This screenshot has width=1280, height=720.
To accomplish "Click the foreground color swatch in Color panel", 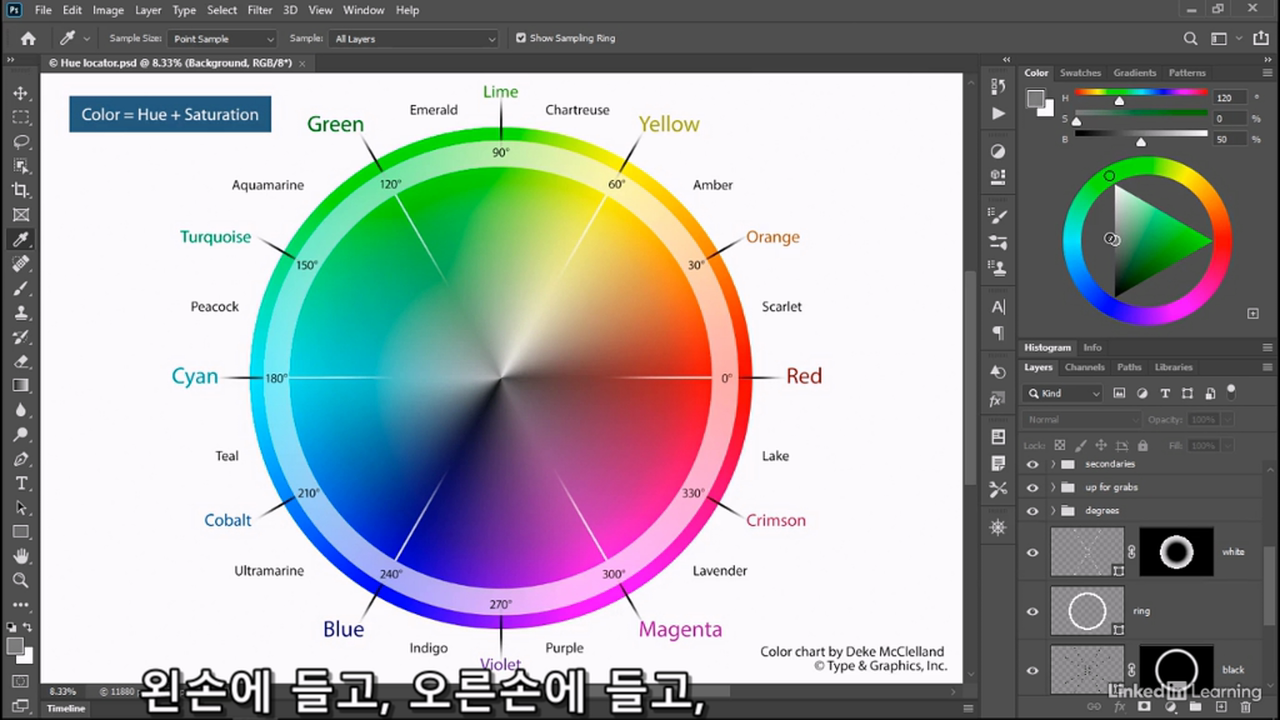I will [x=1035, y=98].
